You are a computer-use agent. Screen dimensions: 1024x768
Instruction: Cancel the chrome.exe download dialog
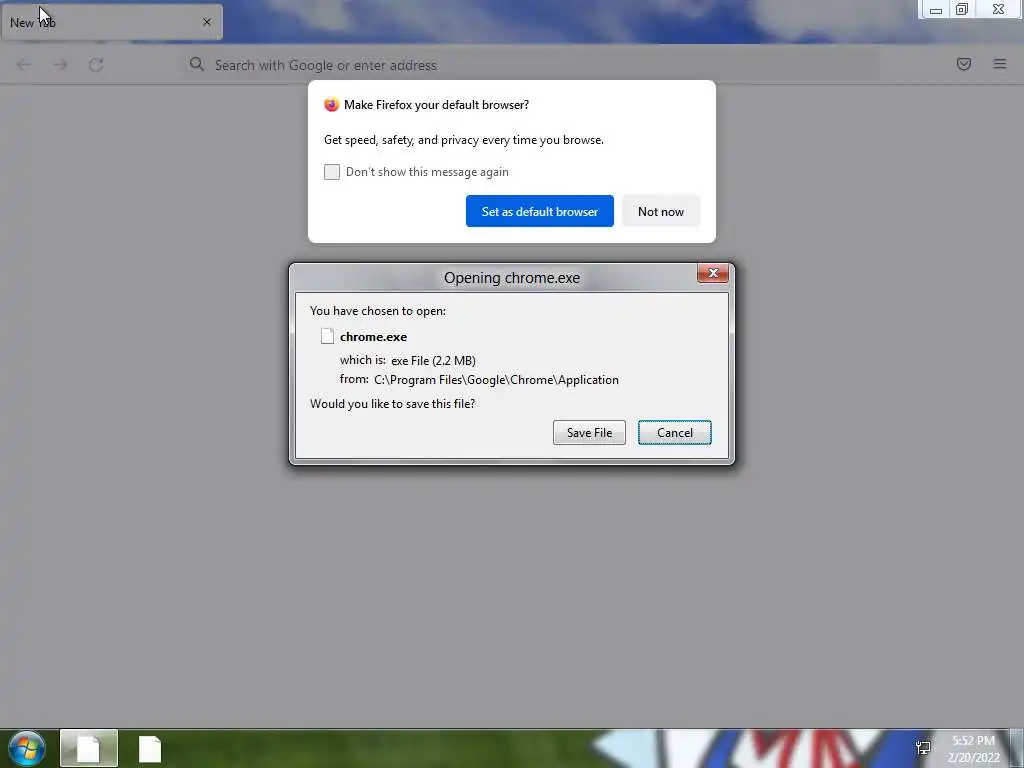(675, 432)
